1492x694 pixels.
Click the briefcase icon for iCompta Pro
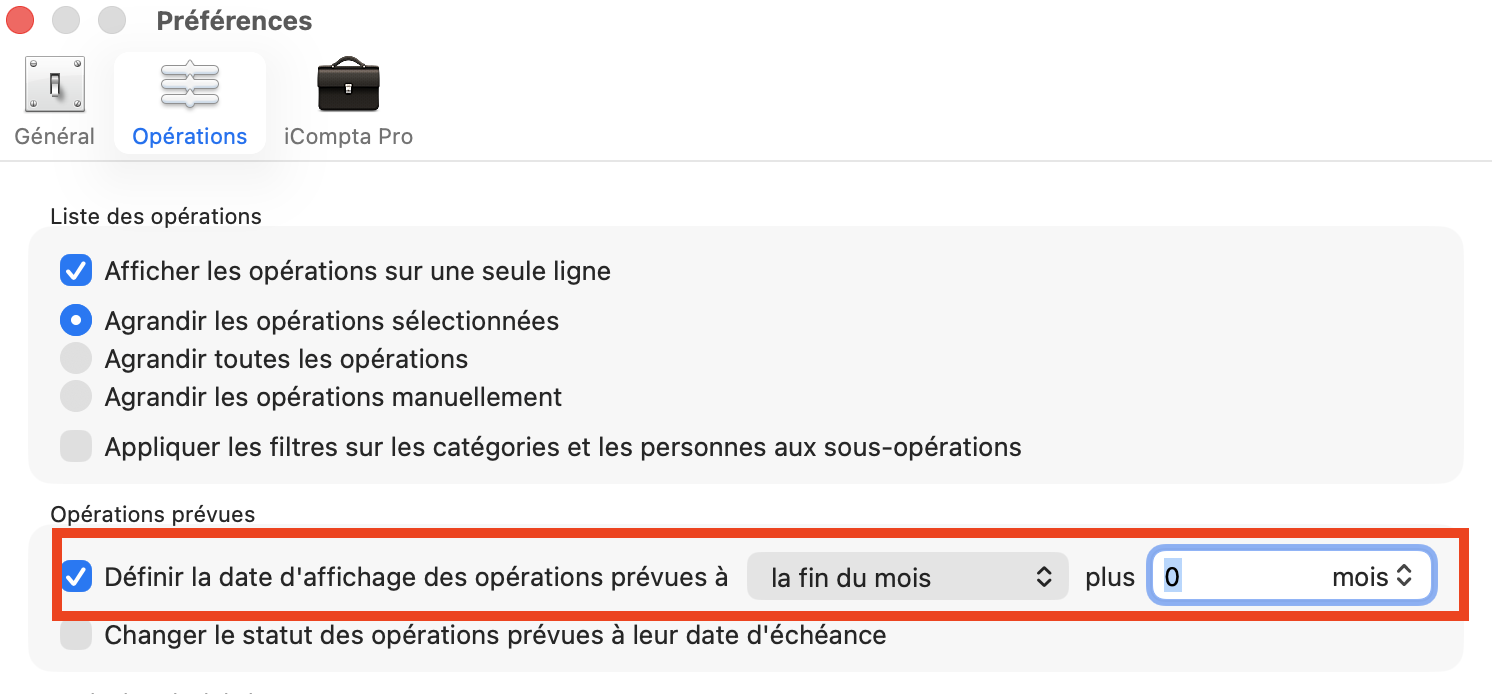click(x=348, y=85)
